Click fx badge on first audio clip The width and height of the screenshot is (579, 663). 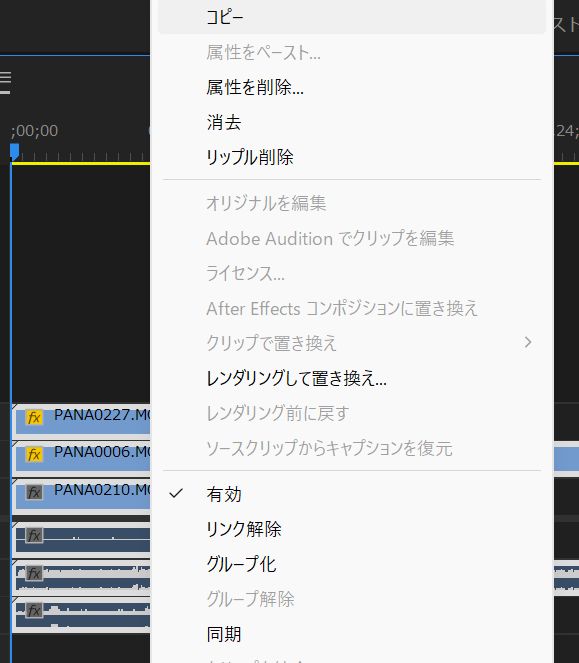[x=34, y=535]
